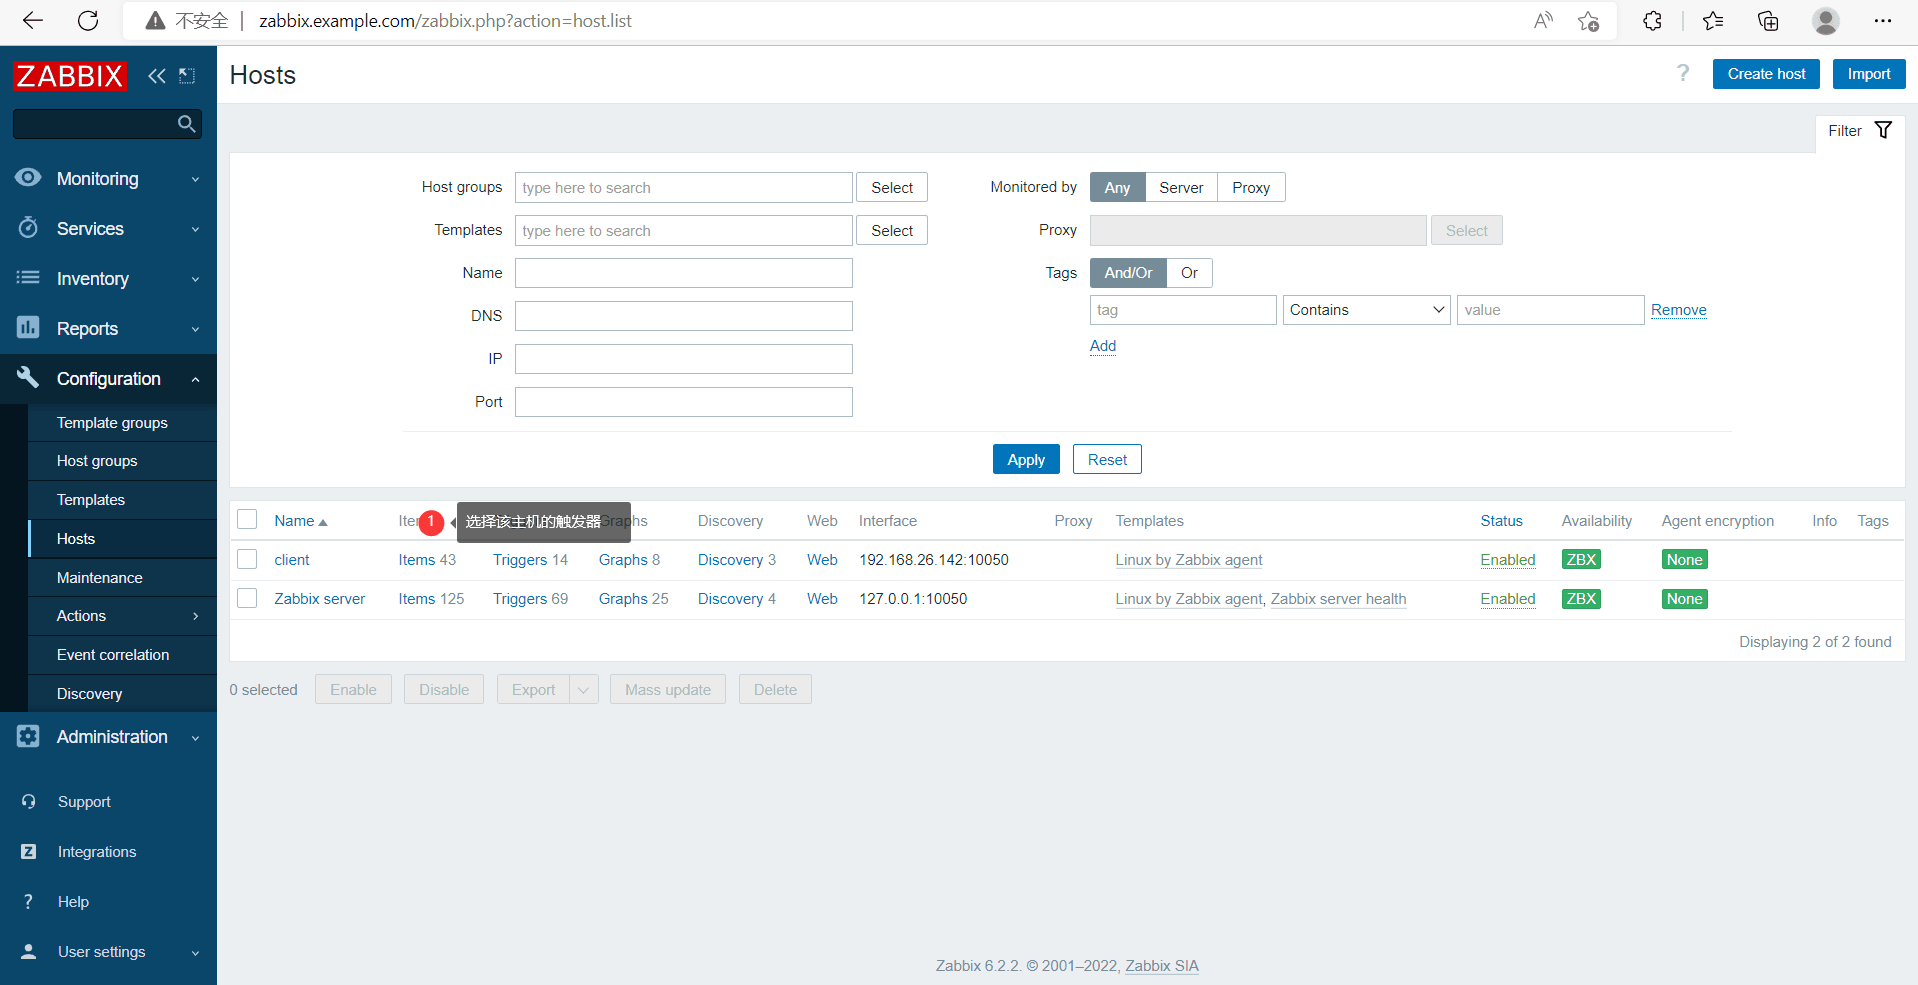Click the sidebar search magnifier icon
The height and width of the screenshot is (985, 1918).
coord(186,124)
